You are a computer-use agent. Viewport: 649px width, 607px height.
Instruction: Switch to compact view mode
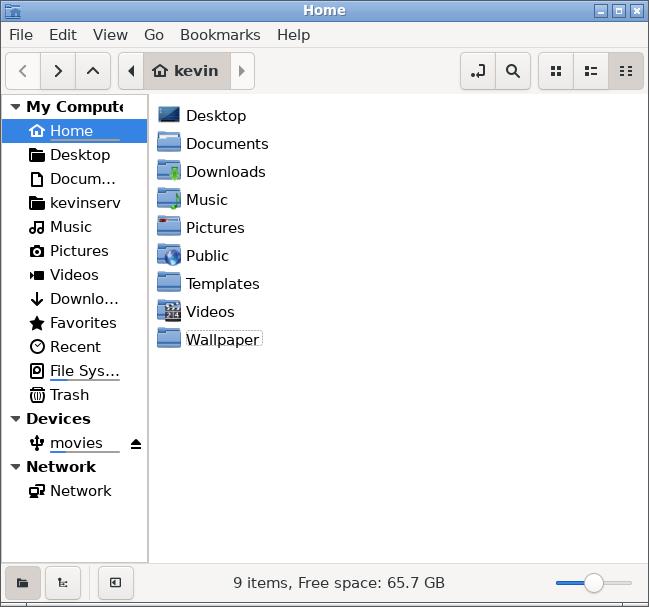click(625, 71)
